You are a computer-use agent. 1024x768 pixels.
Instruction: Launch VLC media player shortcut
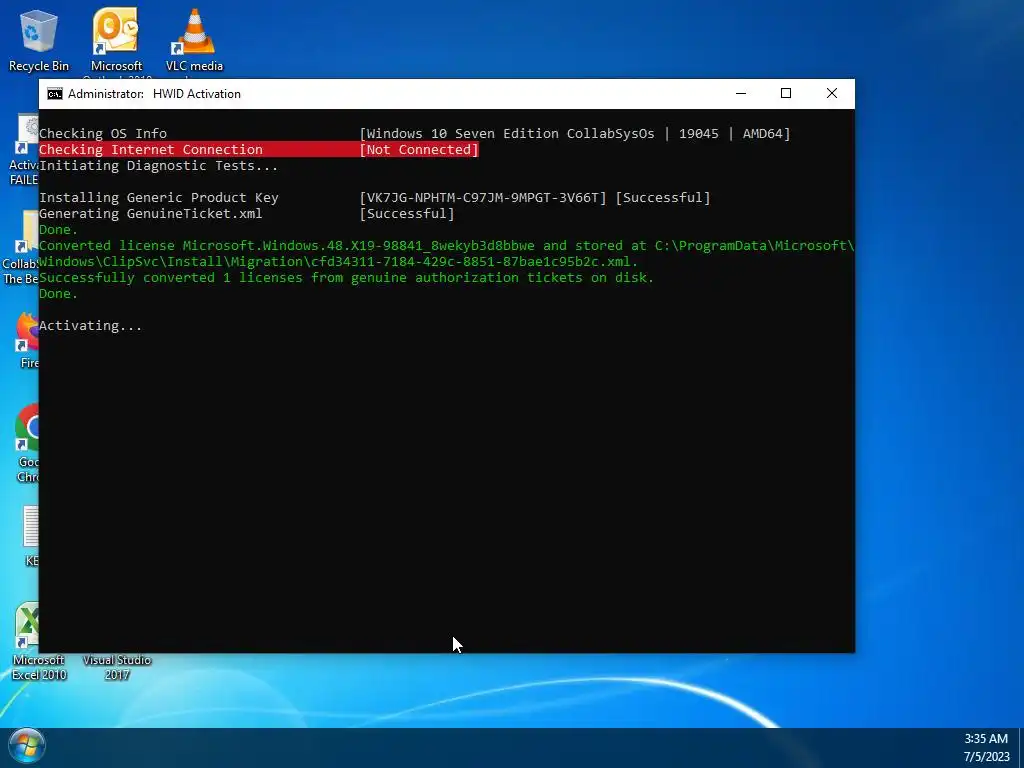(194, 39)
